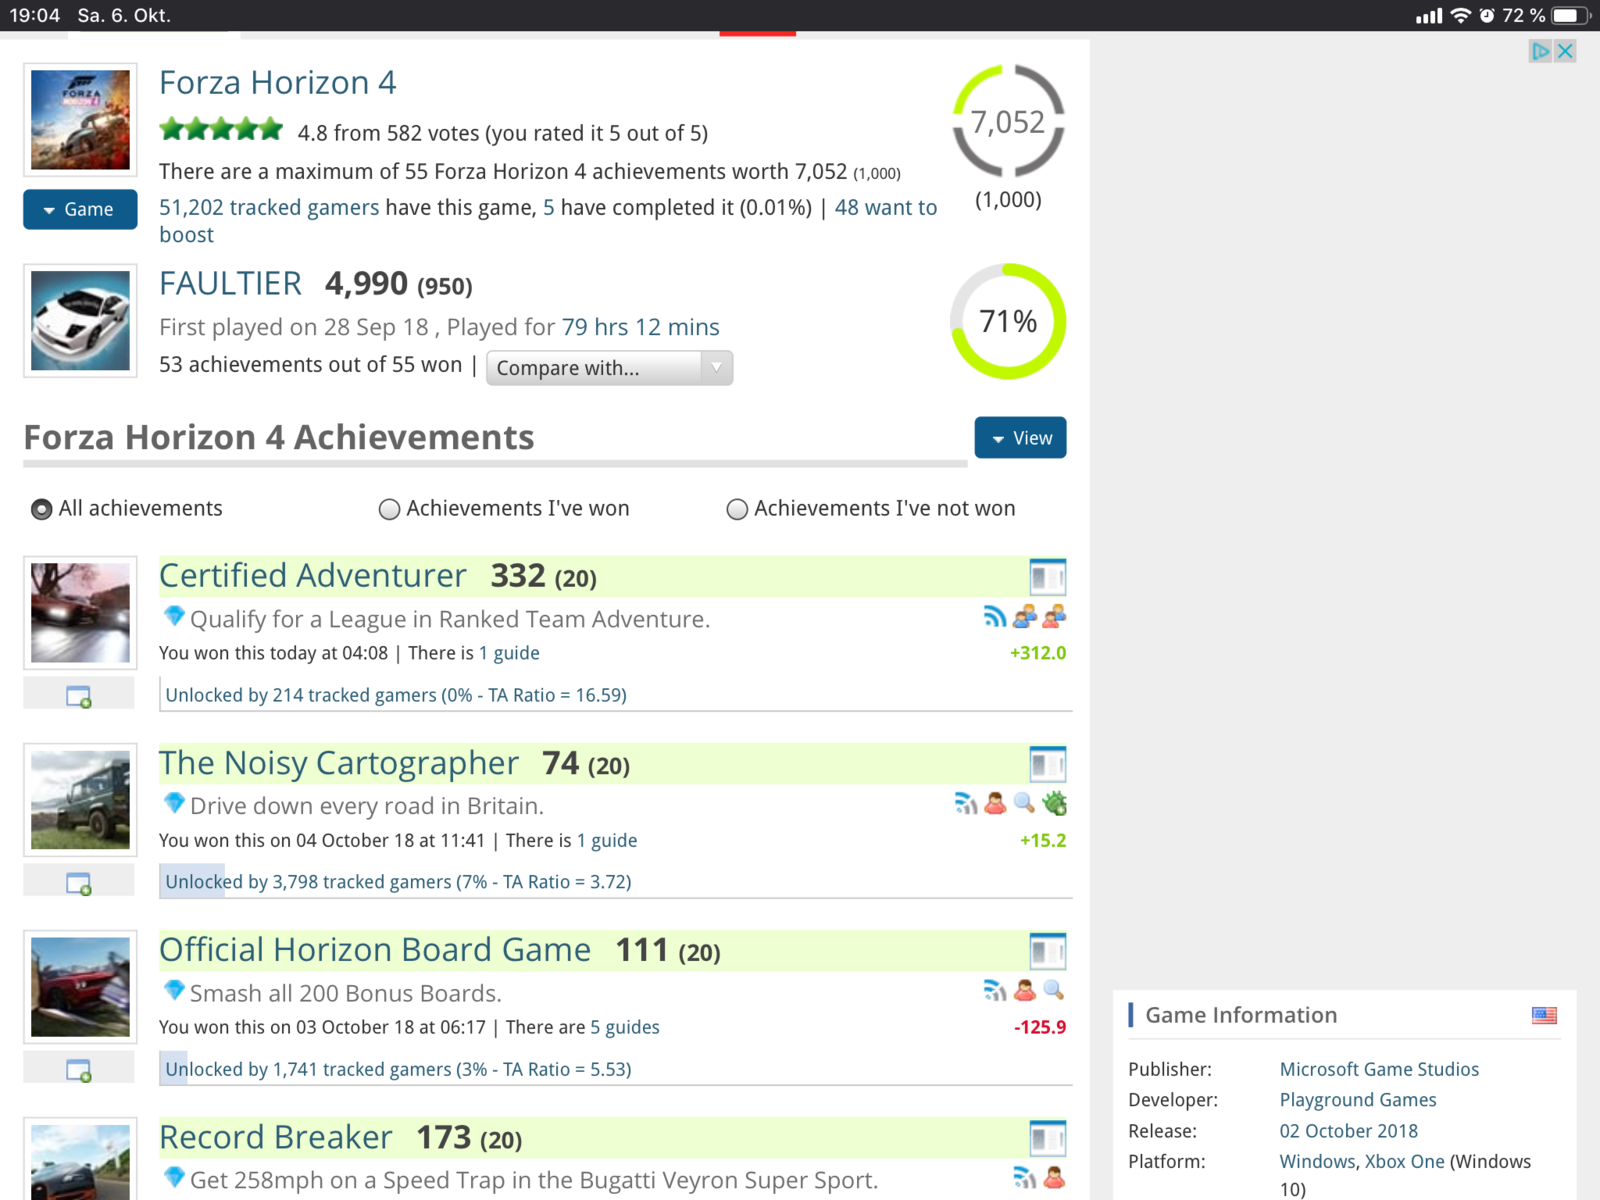Open the Certified Adventurer achievement link
1600x1200 pixels.
(x=312, y=576)
